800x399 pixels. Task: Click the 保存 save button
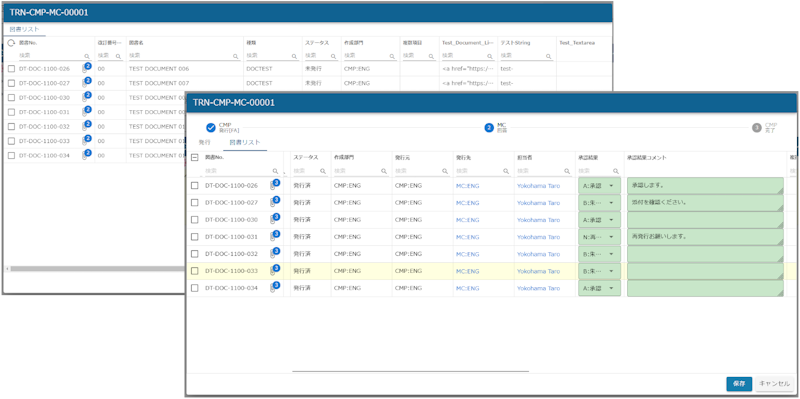(x=739, y=384)
